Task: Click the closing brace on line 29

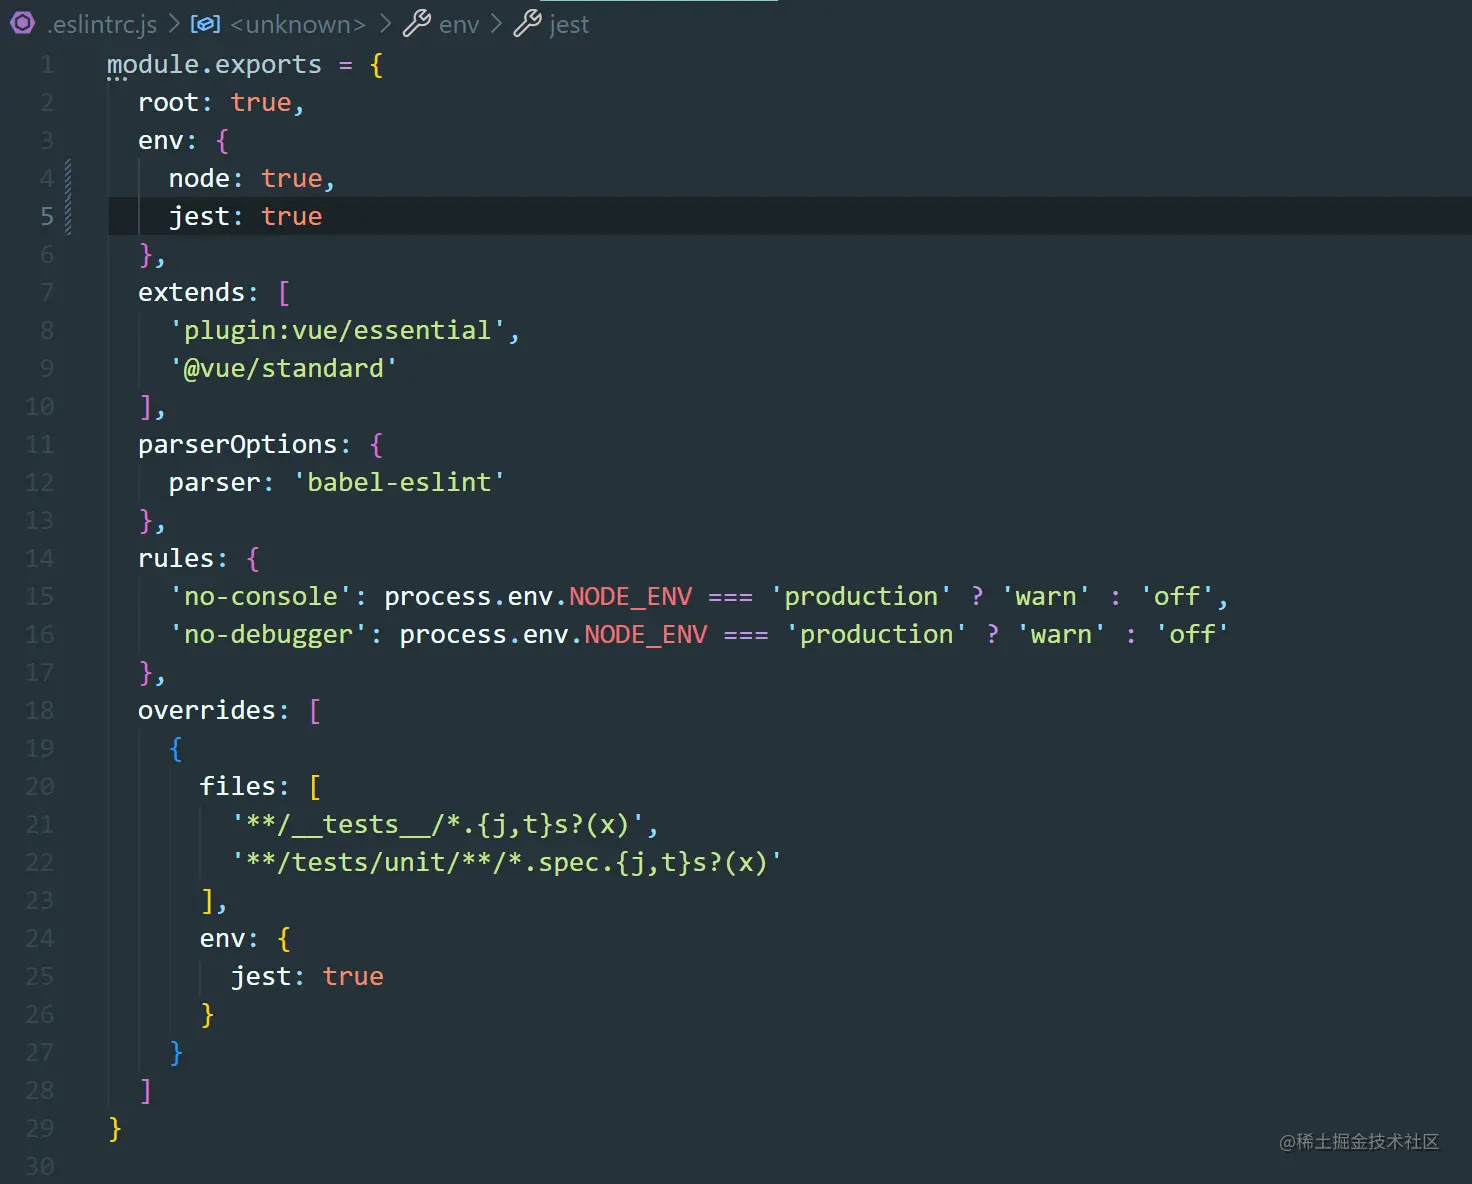Action: coord(115,1129)
